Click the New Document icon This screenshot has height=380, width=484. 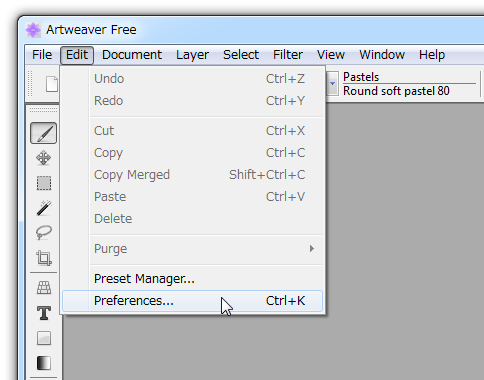tap(52, 84)
